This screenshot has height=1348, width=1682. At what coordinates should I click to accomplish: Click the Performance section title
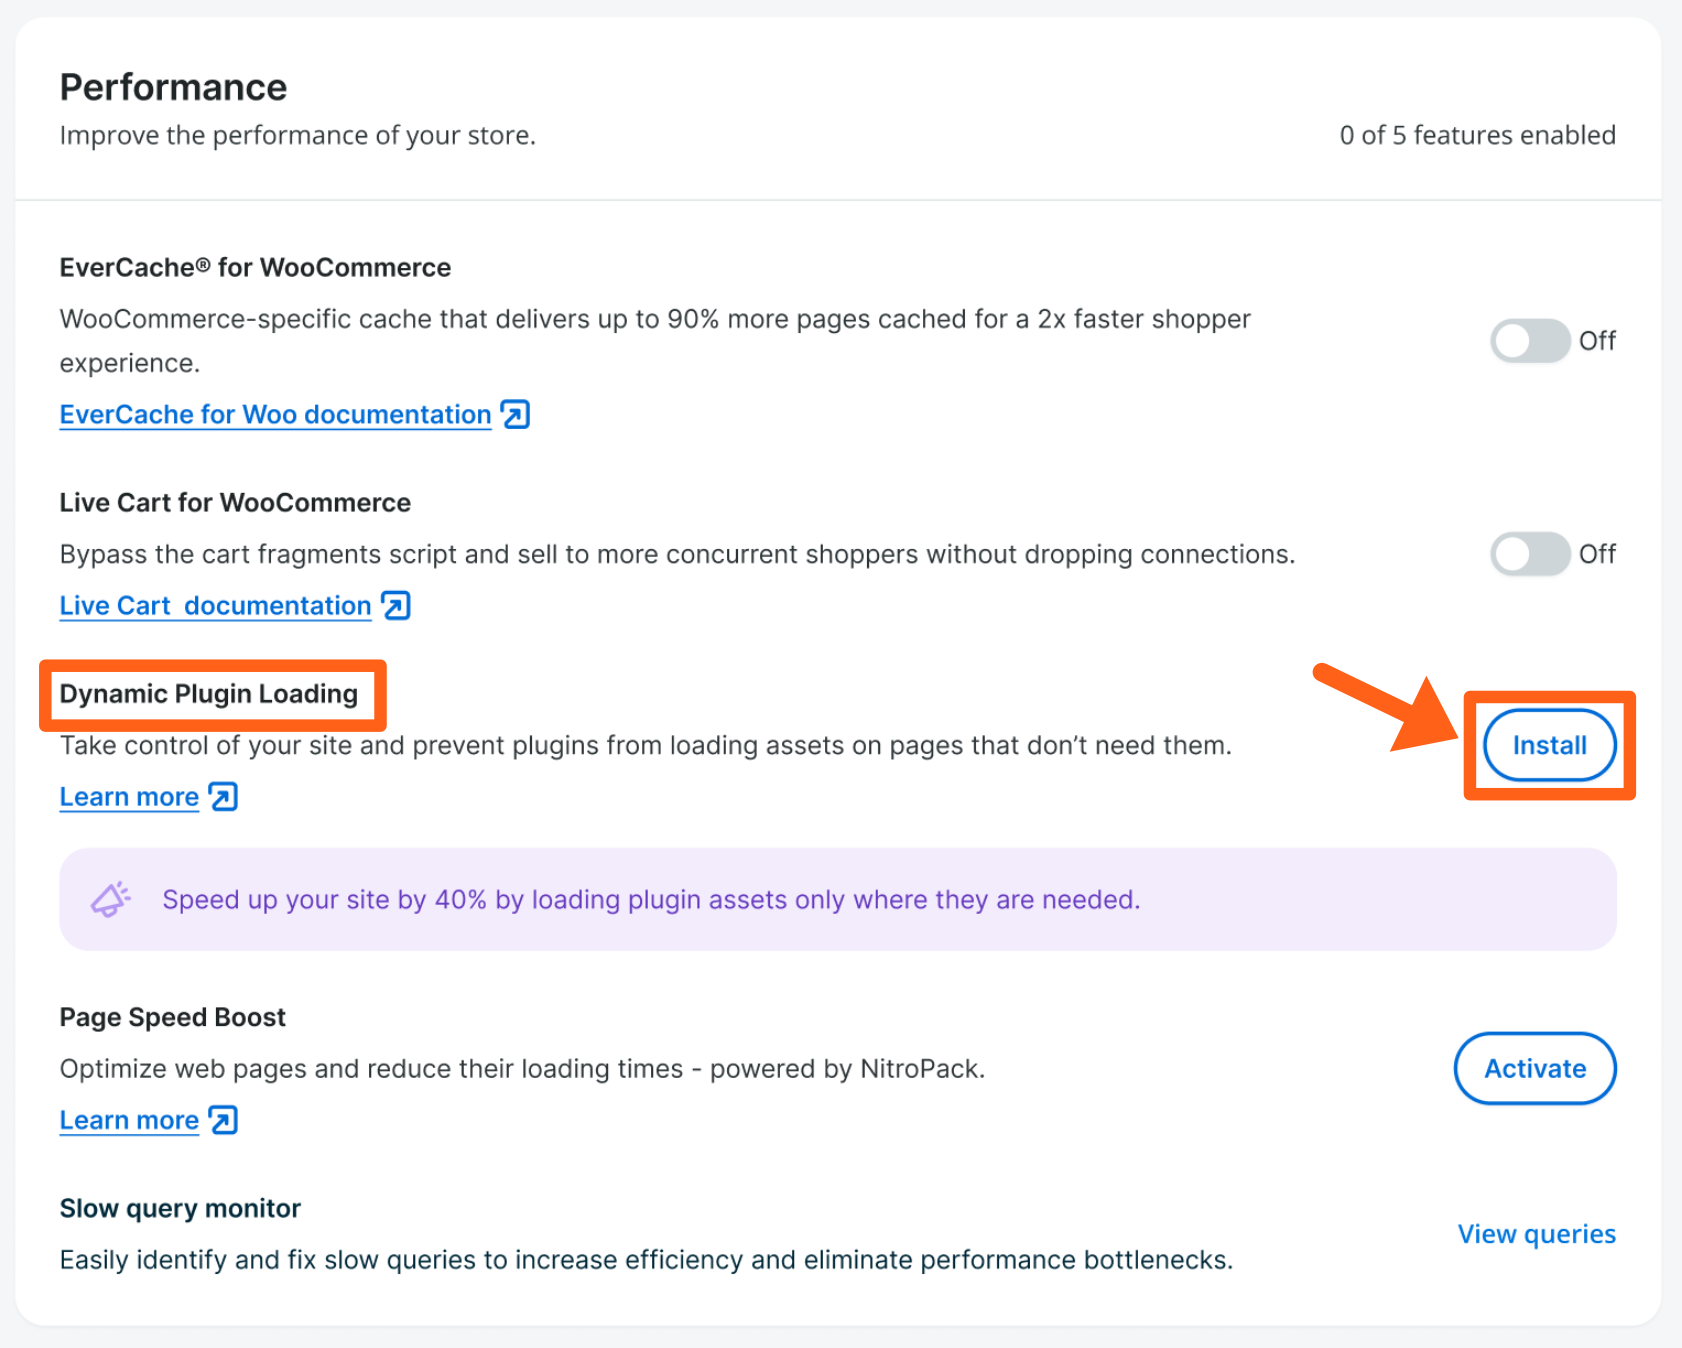(173, 87)
